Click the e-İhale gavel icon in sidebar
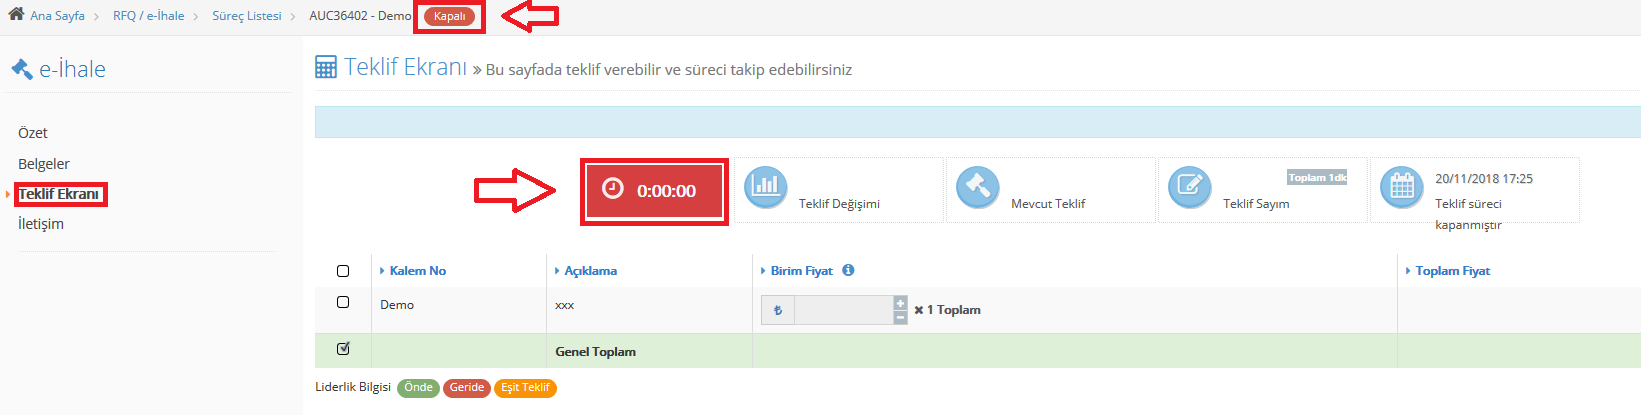Viewport: 1641px width, 420px height. point(22,69)
